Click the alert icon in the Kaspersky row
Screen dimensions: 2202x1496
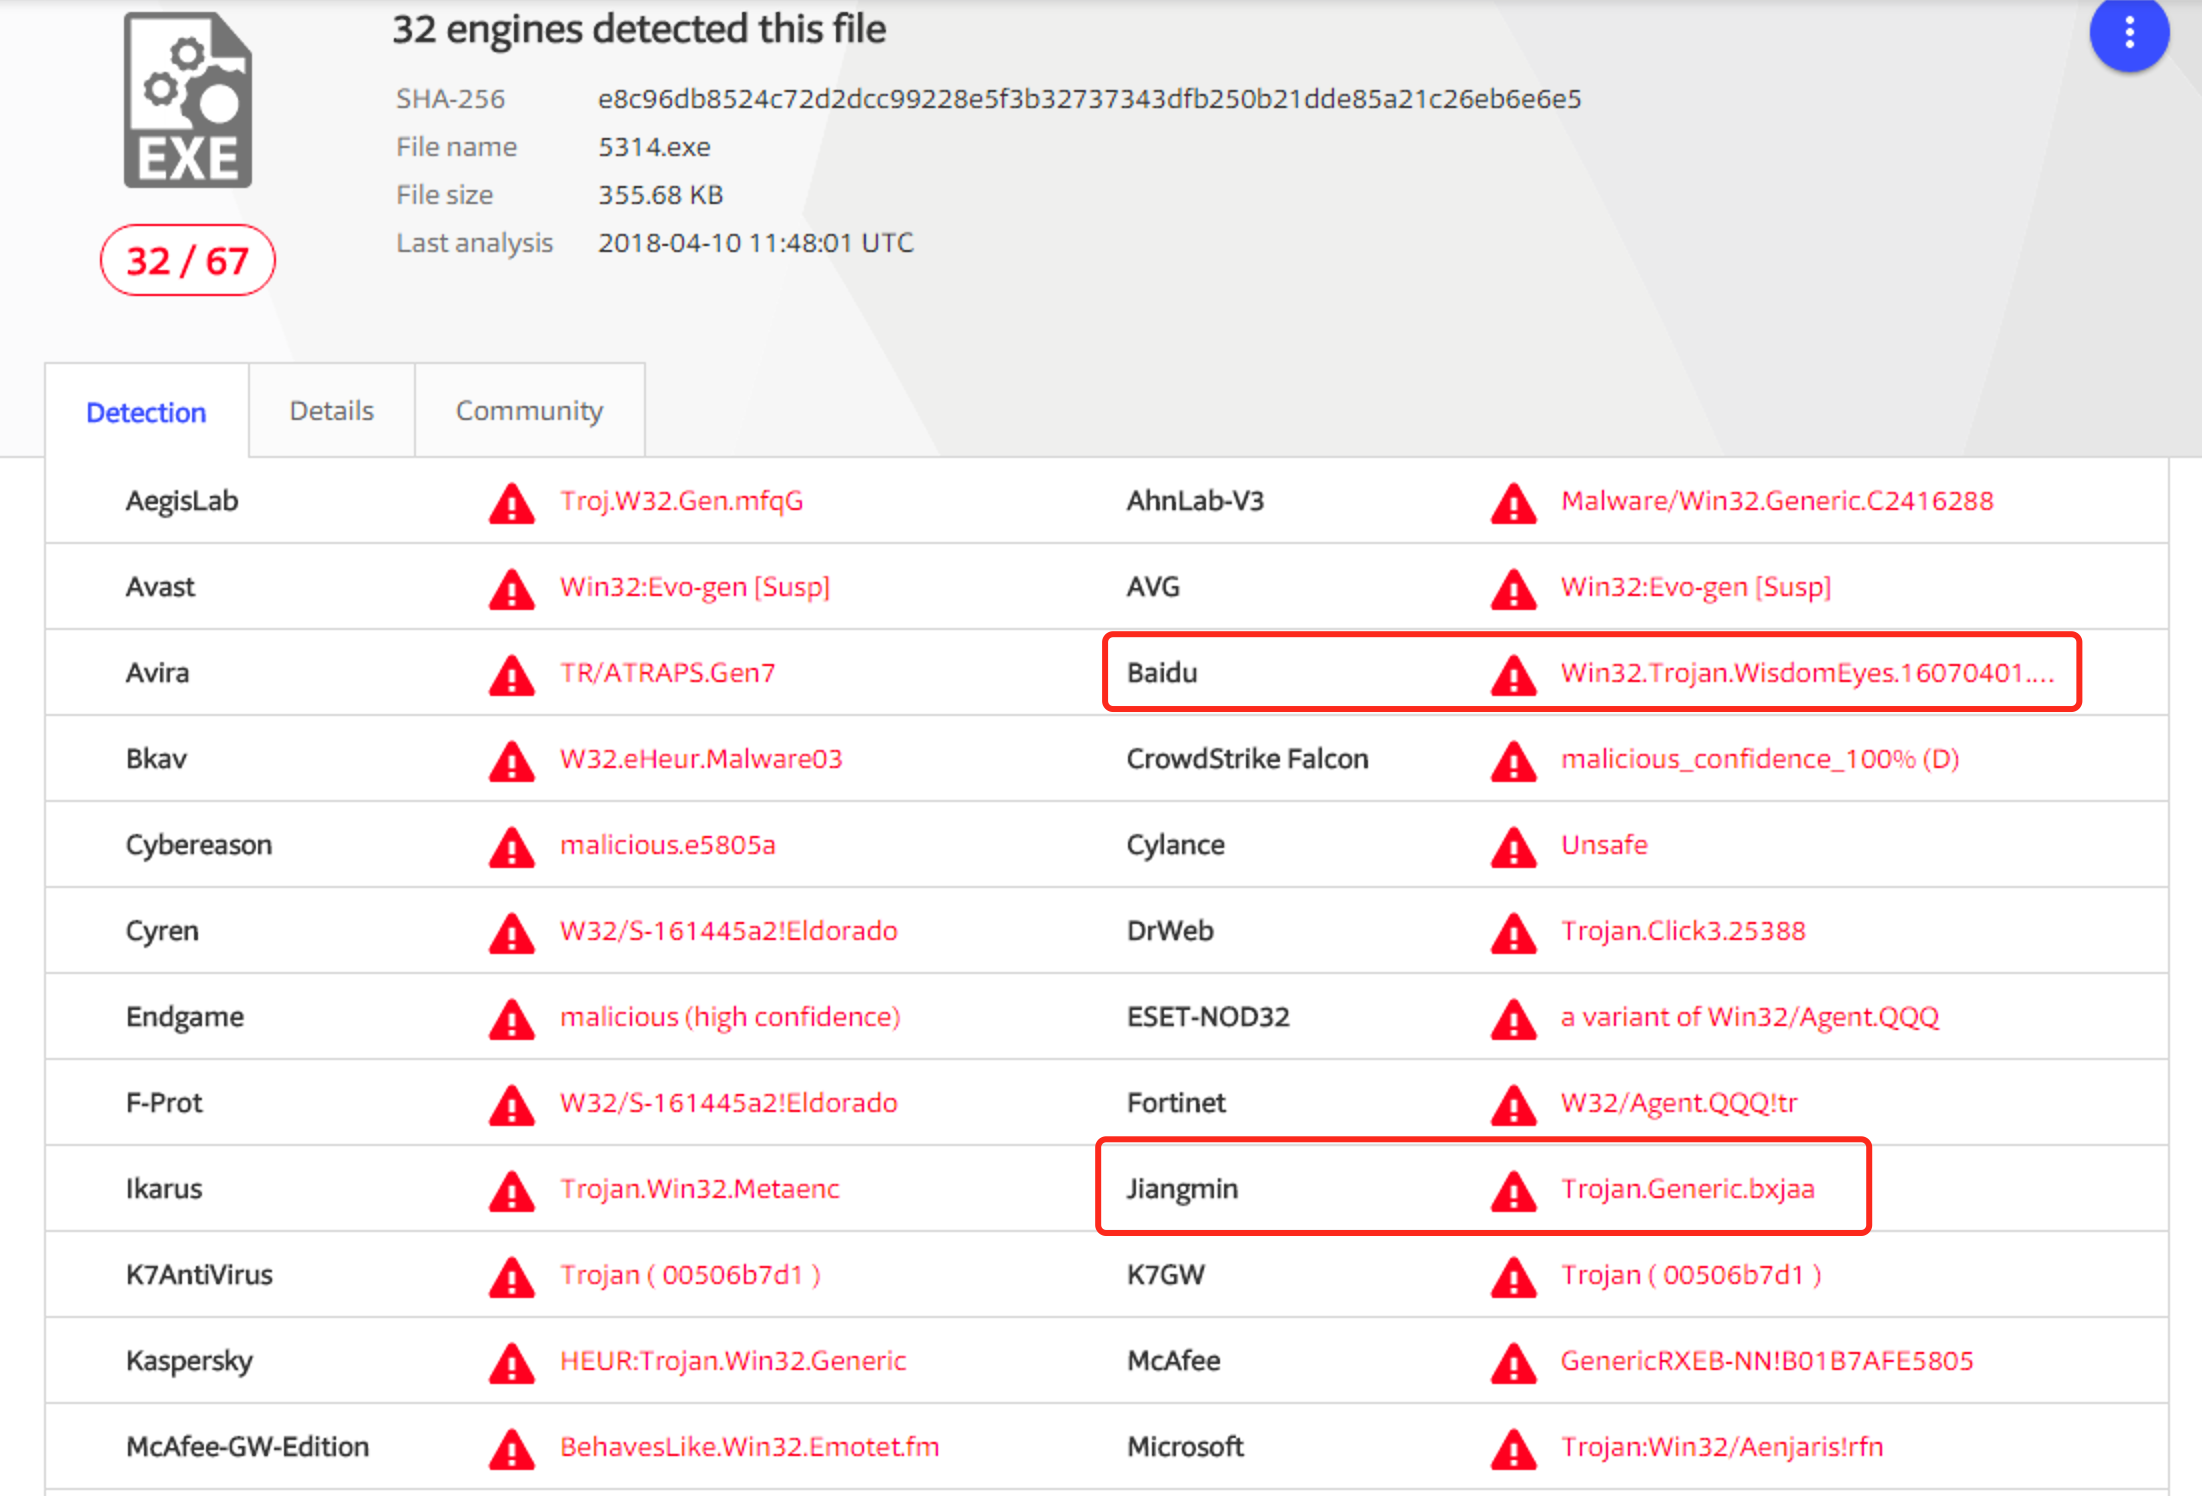click(511, 1363)
